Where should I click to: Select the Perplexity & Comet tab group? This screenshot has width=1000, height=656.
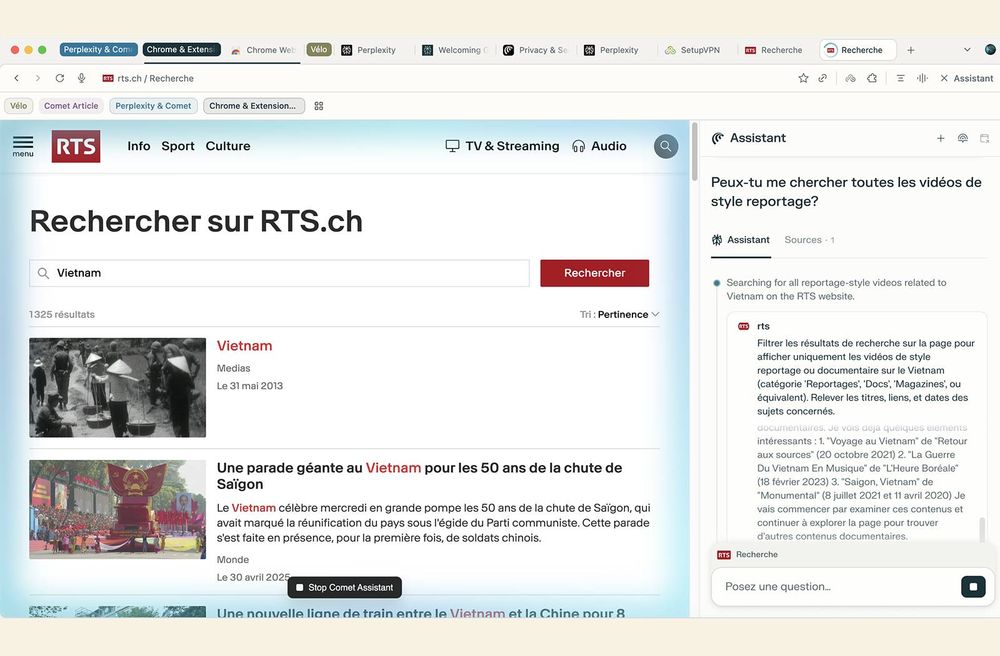(x=98, y=49)
